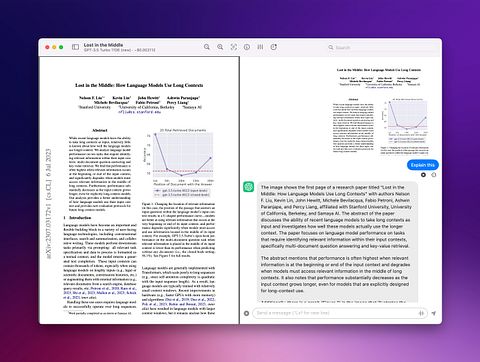Click the green ChatGPT avatar icon

(x=248, y=187)
